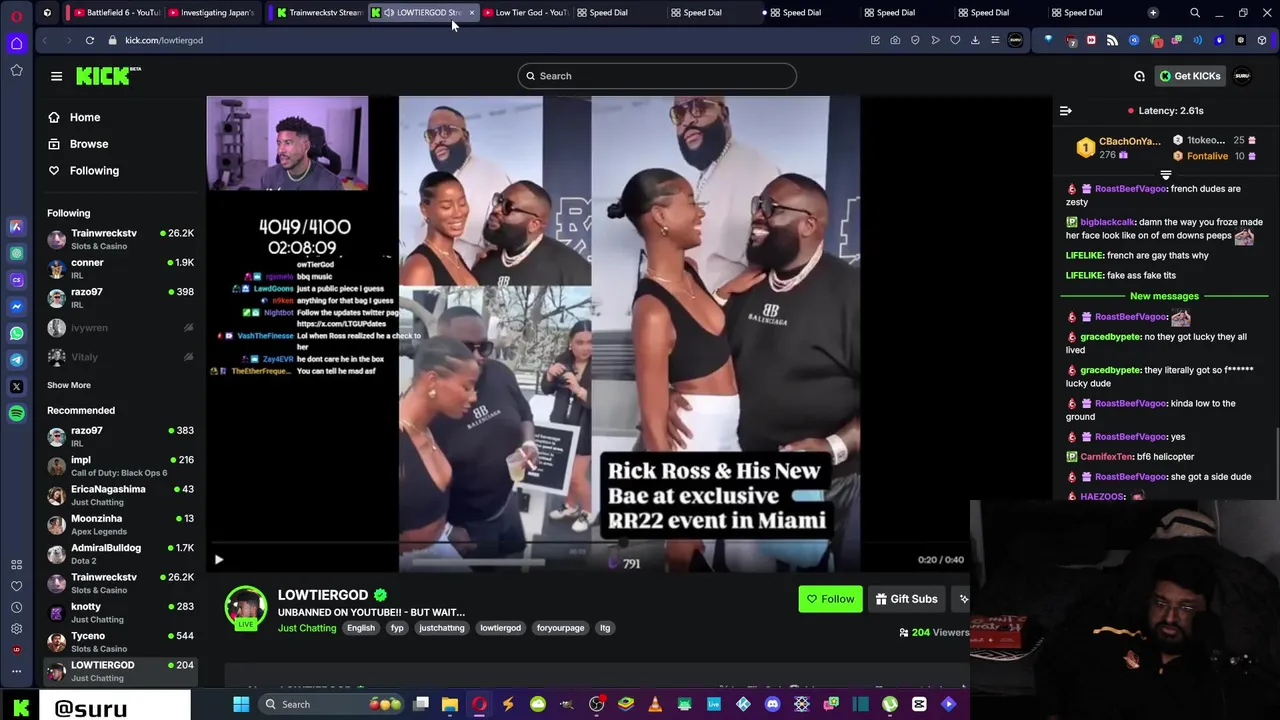Click the fyp tag
The image size is (1280, 720).
pos(397,628)
